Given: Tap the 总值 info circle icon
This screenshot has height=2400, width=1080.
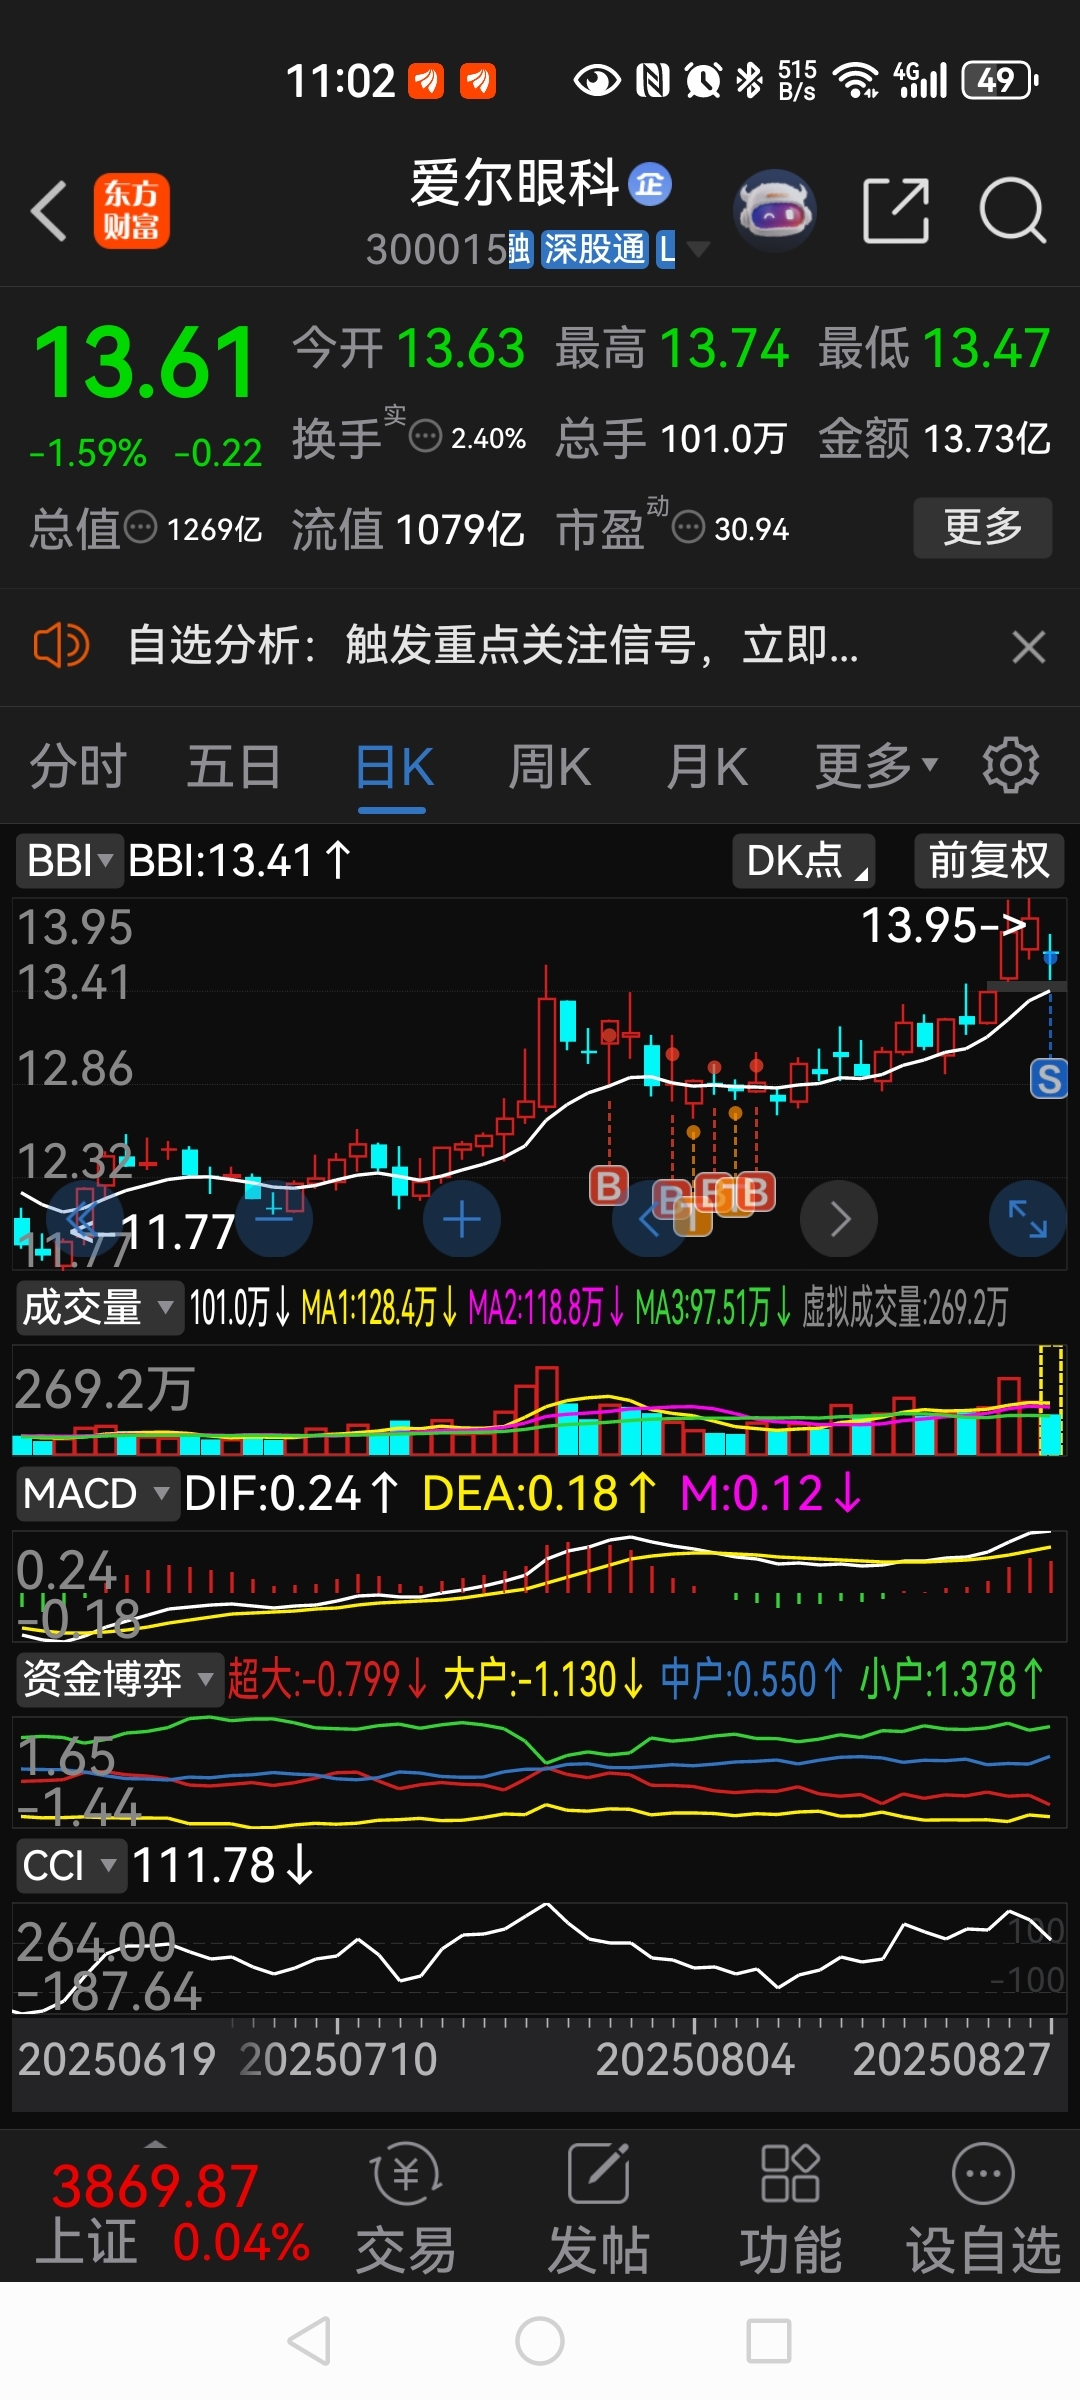Looking at the screenshot, I should 140,527.
